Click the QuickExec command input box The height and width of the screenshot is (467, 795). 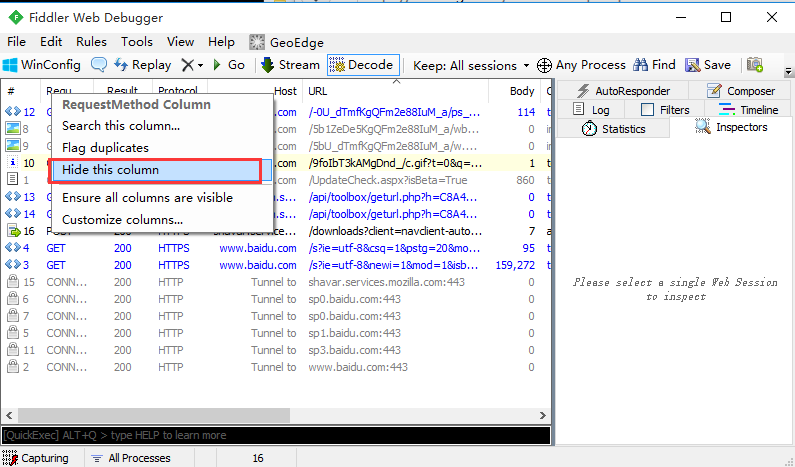[x=276, y=435]
